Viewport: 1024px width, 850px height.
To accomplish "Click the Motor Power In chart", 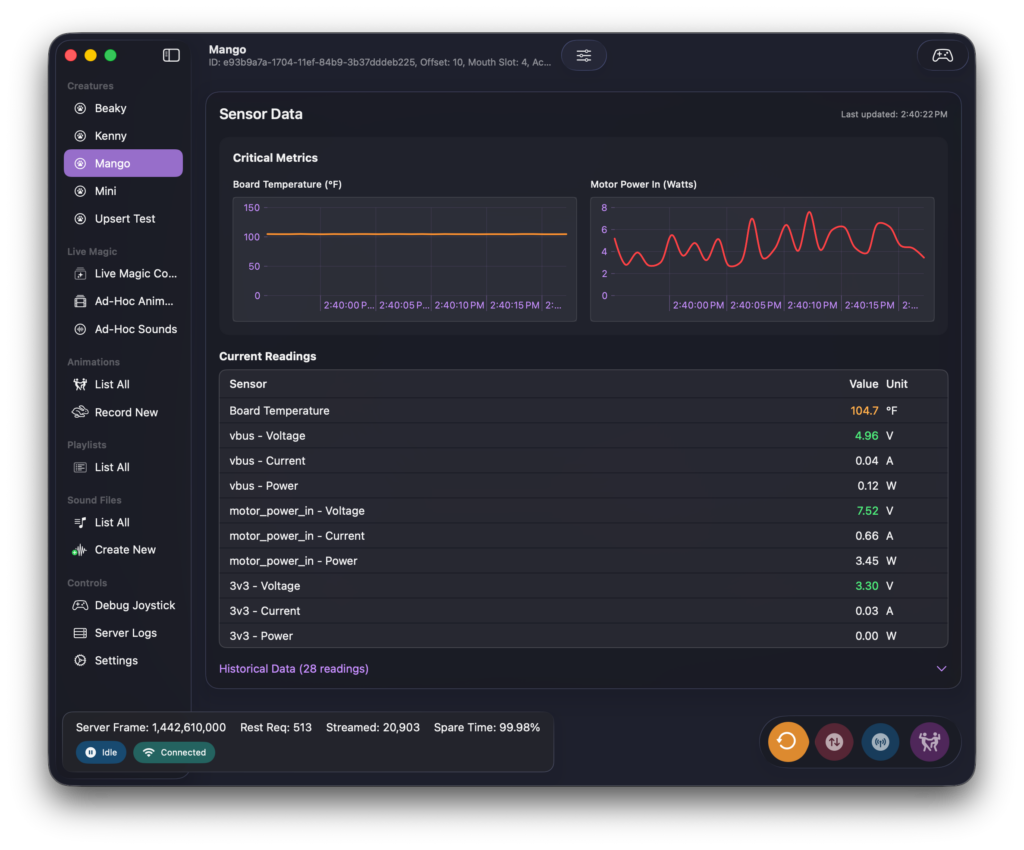I will click(762, 258).
